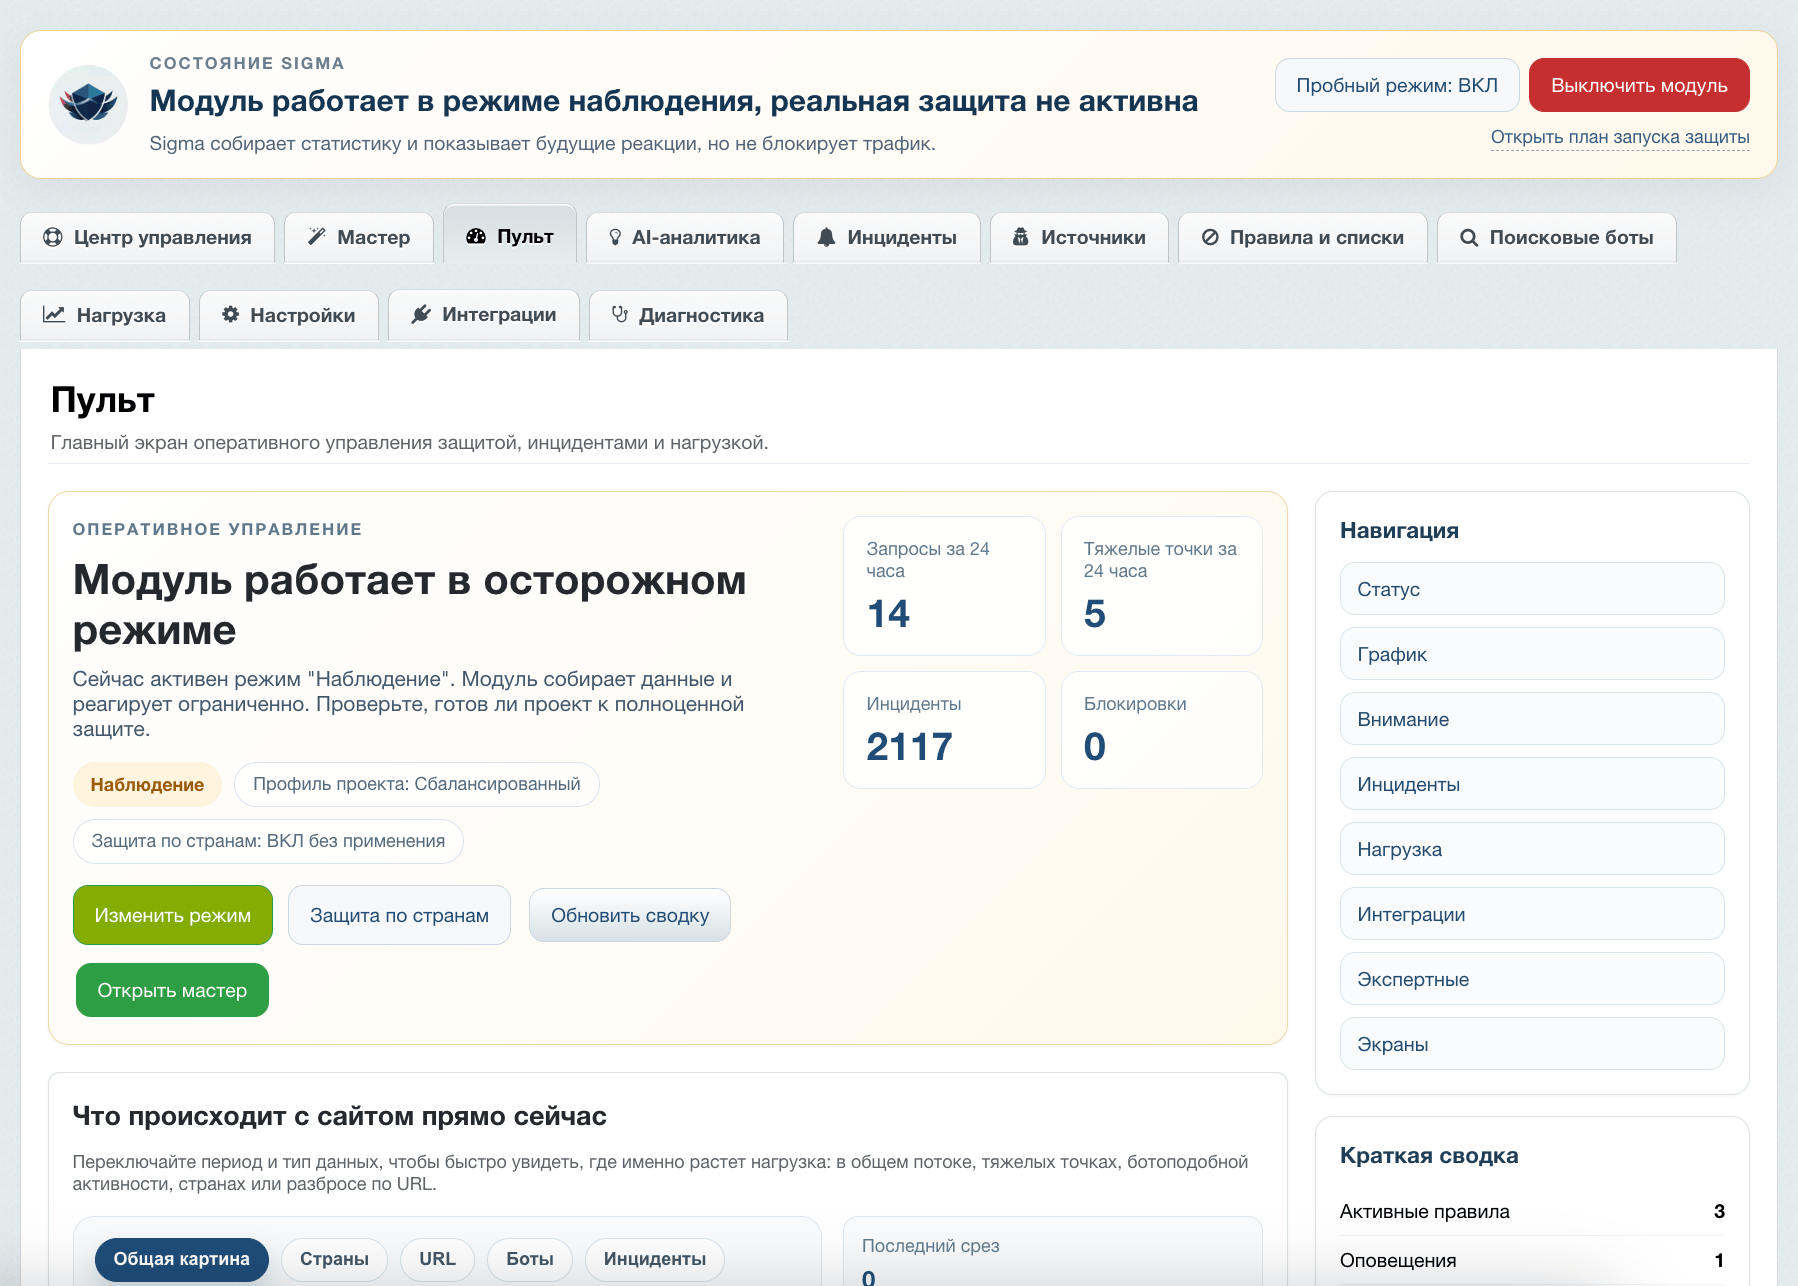Click the Запросы за 24 часа card
The image size is (1798, 1286).
[944, 586]
